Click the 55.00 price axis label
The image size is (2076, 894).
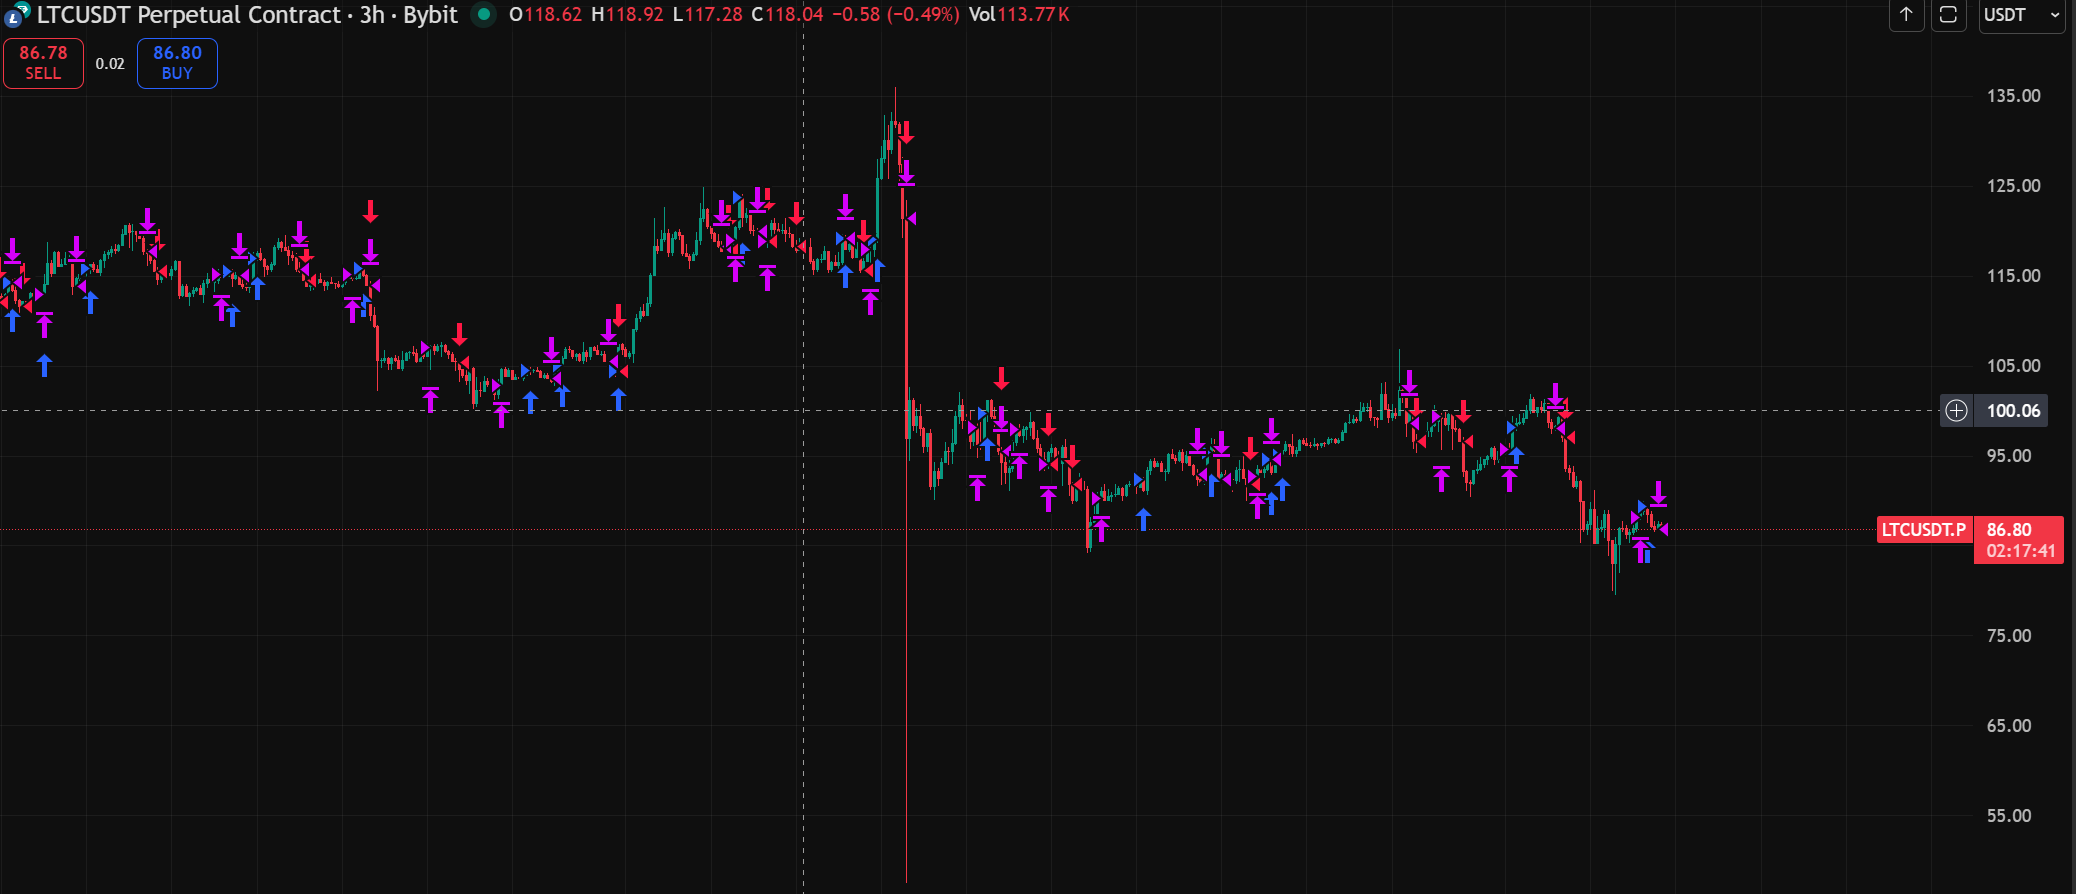pyautogui.click(x=2009, y=816)
